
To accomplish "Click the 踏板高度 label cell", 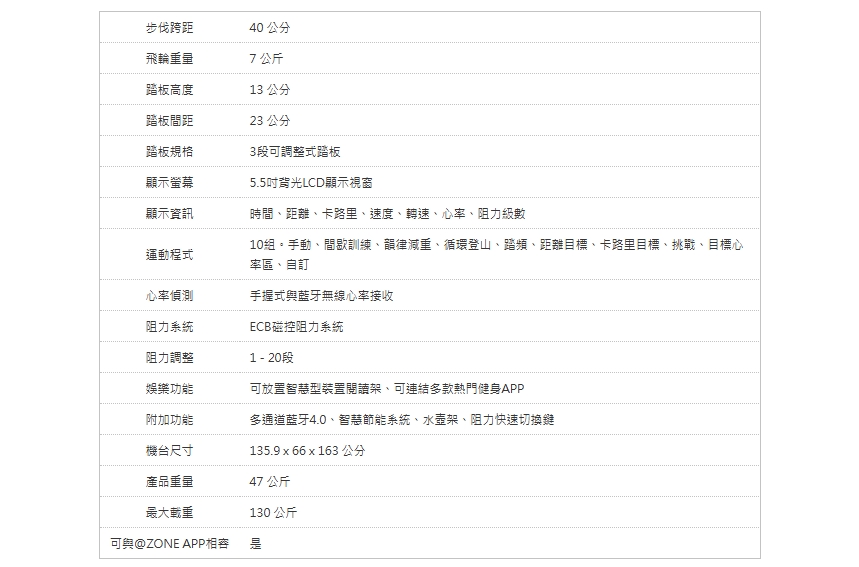I will tap(169, 90).
